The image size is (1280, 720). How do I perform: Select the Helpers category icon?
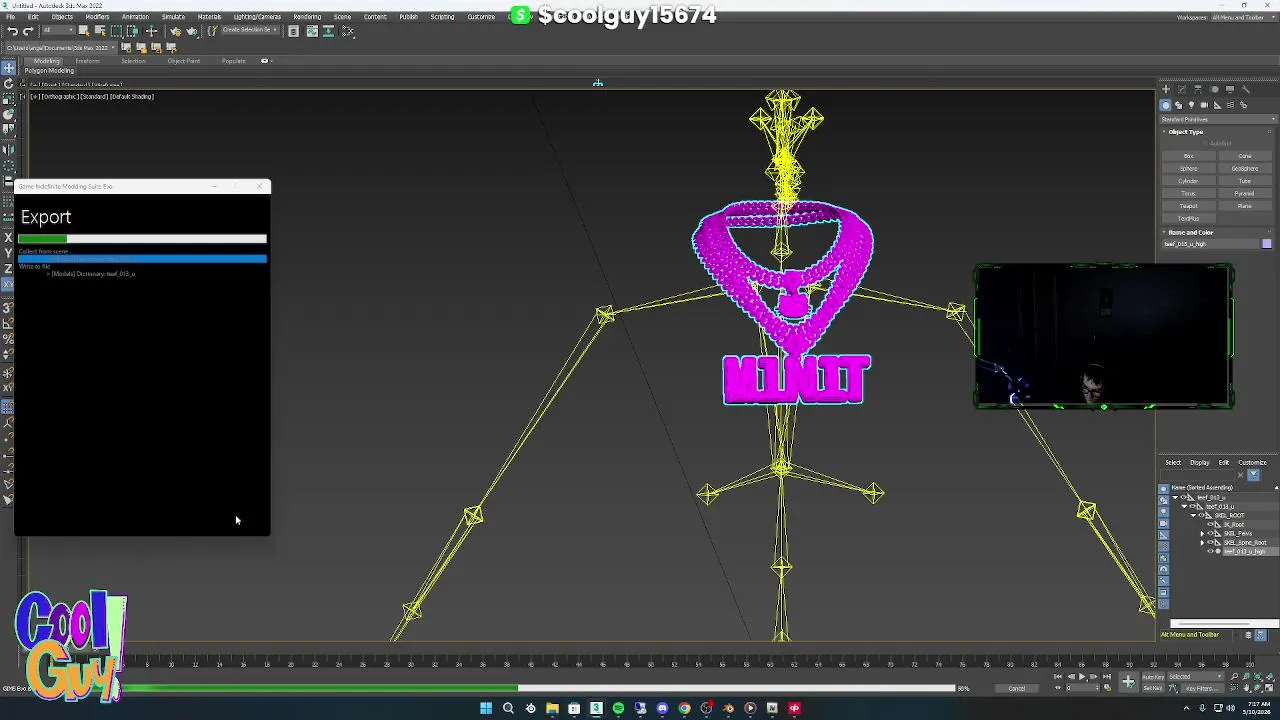(1217, 105)
